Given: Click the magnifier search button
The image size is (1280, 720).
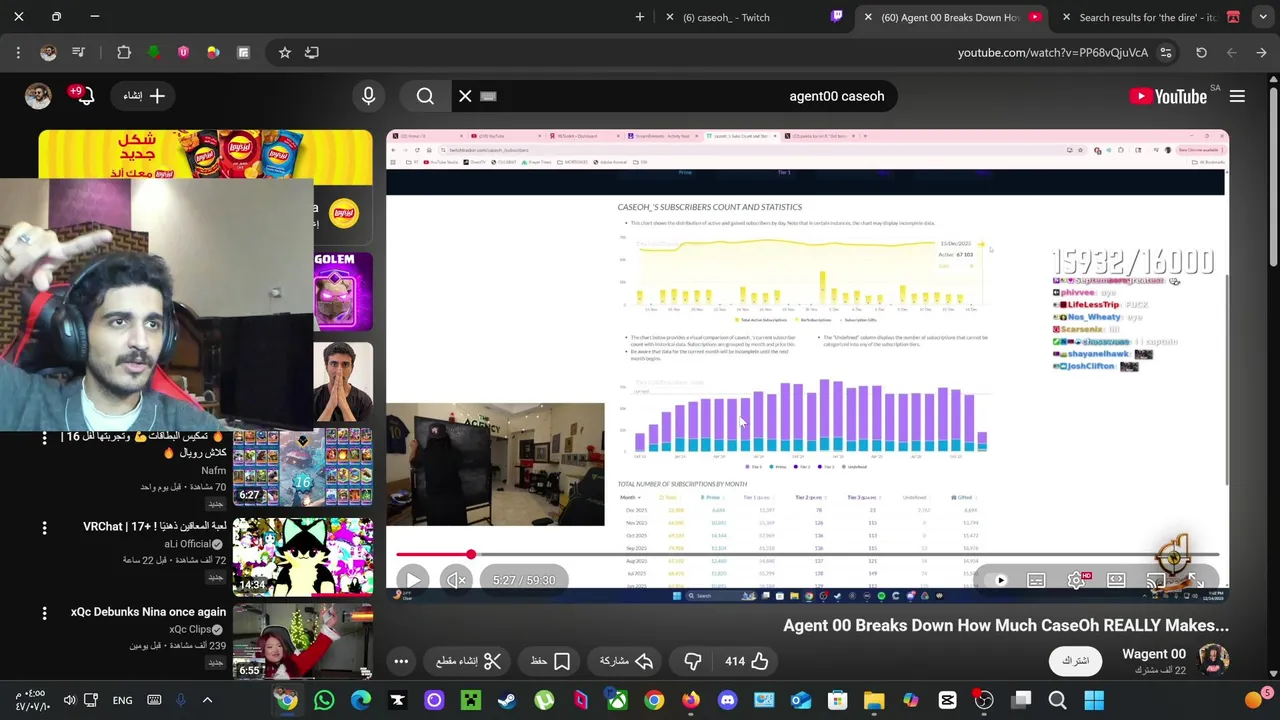Looking at the screenshot, I should 425,96.
